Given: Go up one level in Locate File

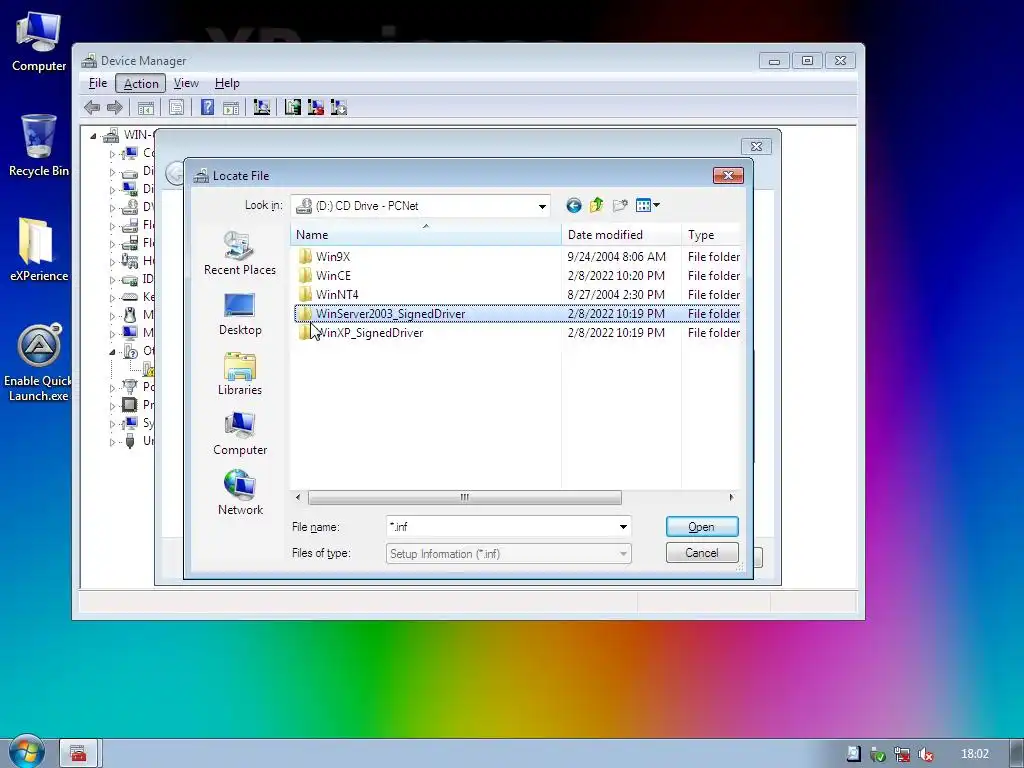Looking at the screenshot, I should [596, 206].
